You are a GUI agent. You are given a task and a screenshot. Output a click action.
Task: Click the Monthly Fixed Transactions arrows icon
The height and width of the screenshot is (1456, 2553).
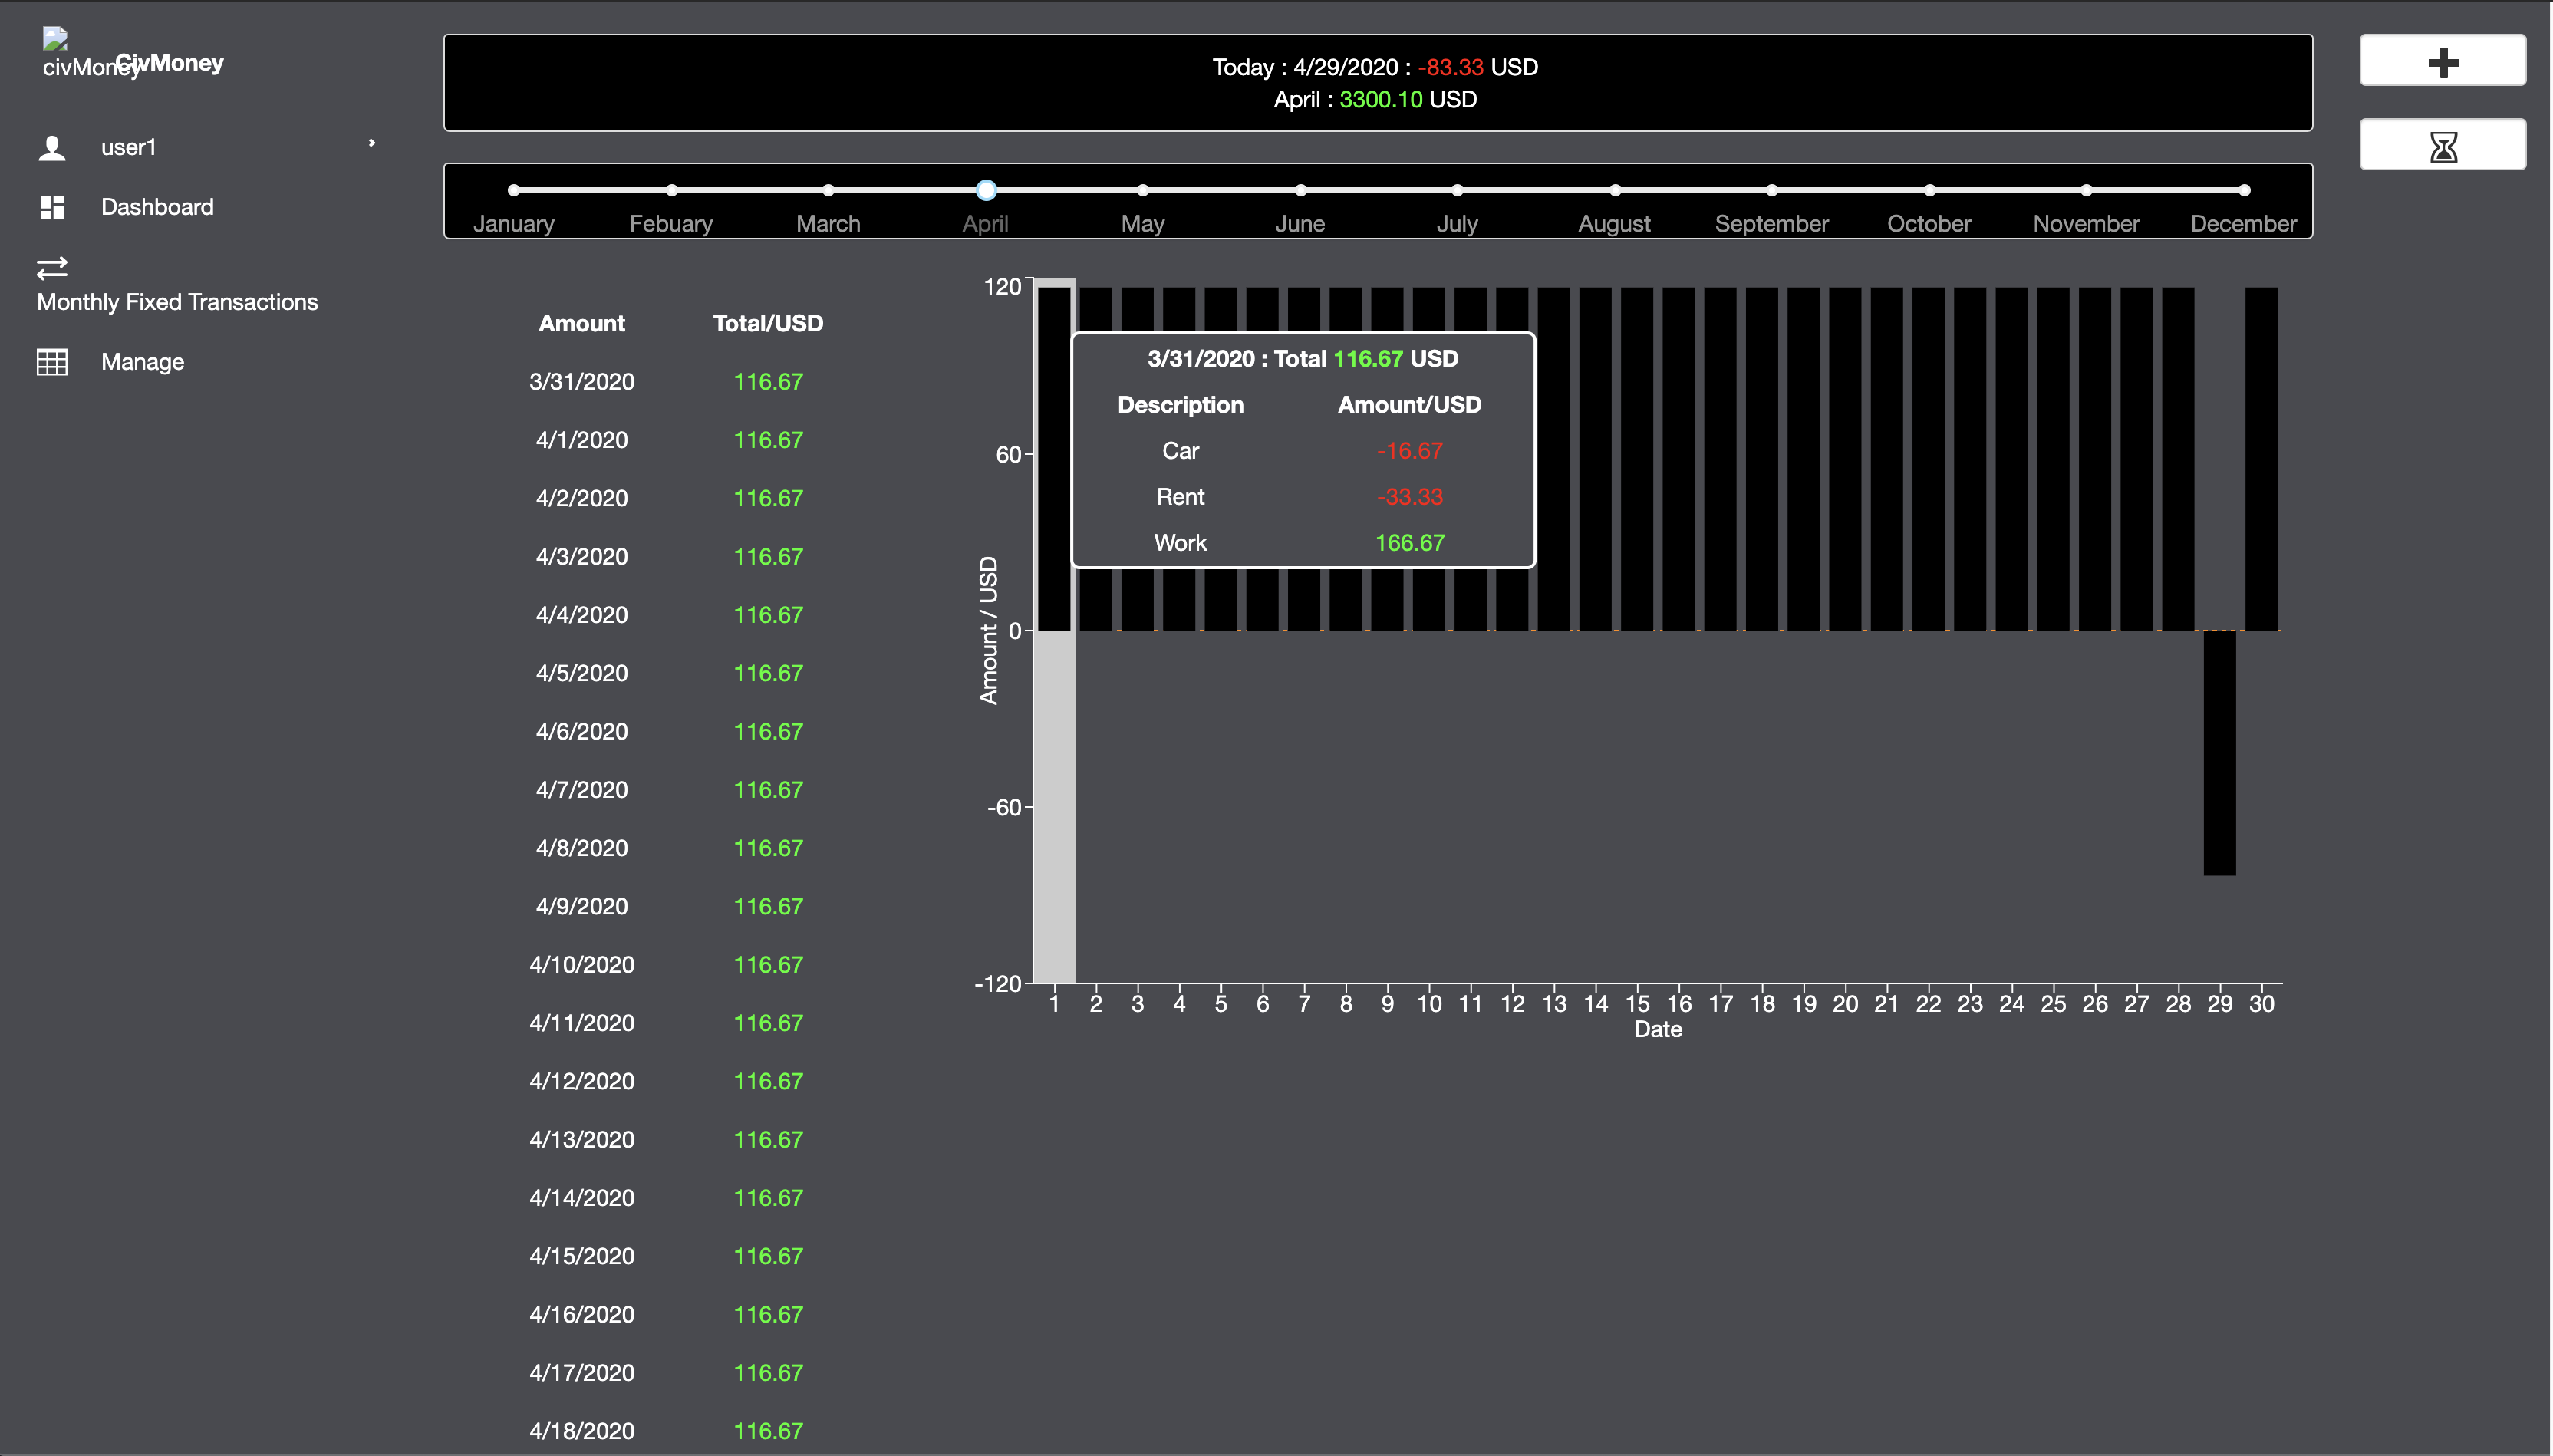(x=52, y=268)
